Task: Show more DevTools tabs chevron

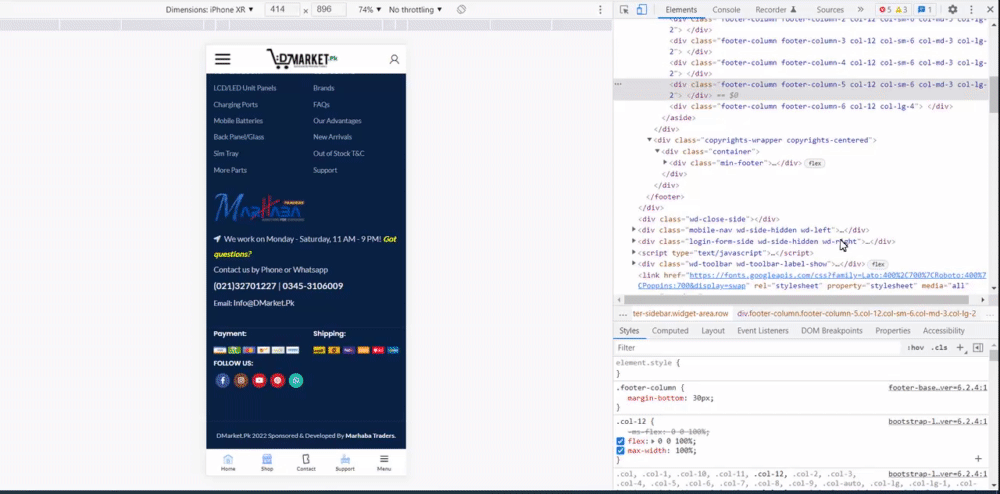Action: 860,10
